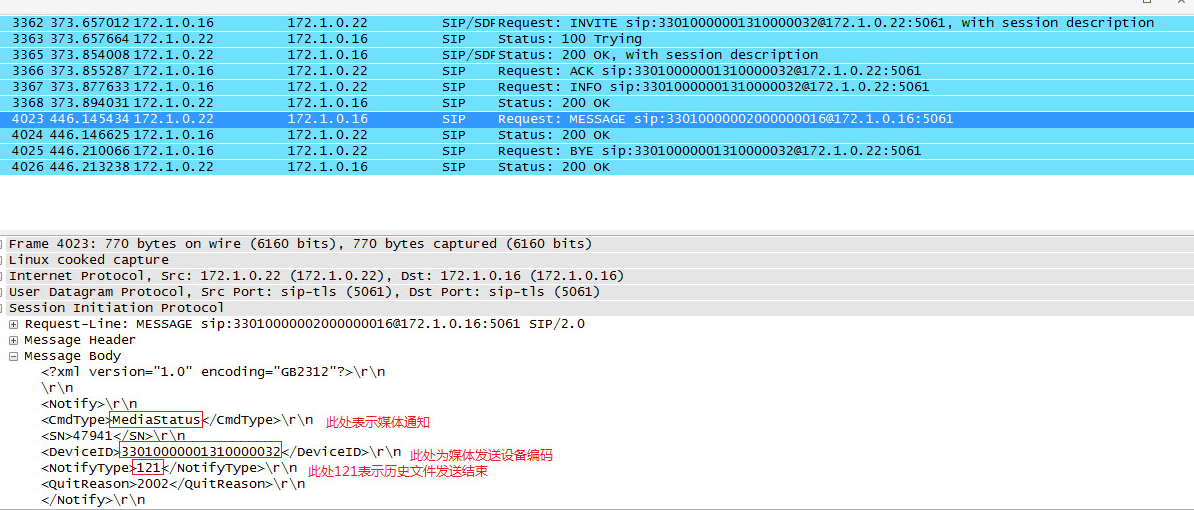This screenshot has width=1194, height=510.
Task: Expand the Request-Line tree node
Action: 14,324
